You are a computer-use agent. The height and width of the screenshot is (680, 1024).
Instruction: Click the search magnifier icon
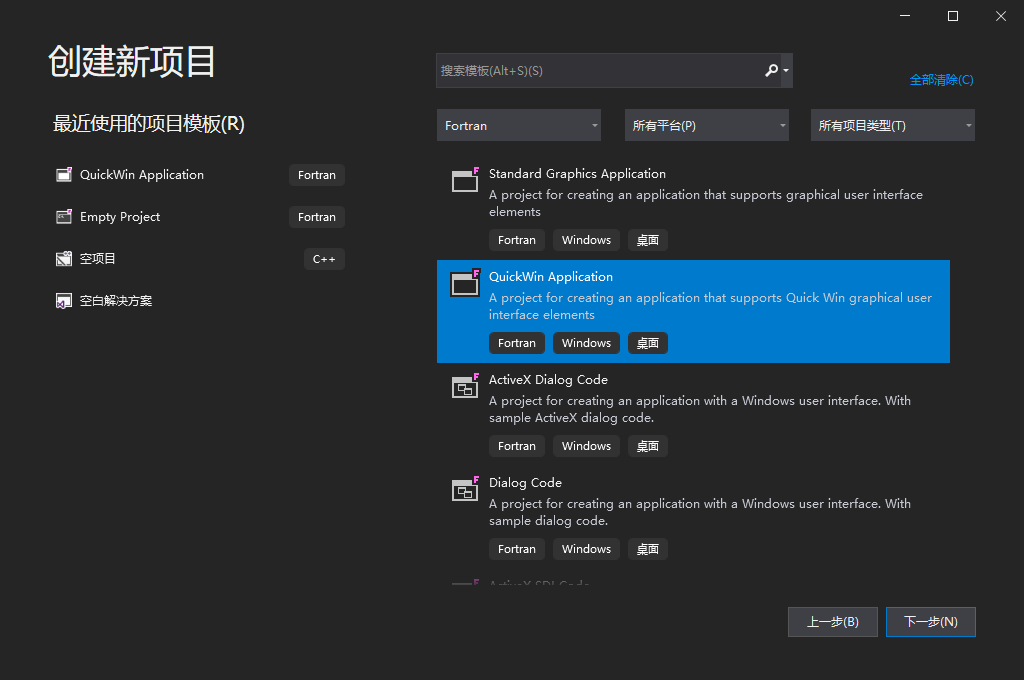pyautogui.click(x=772, y=70)
